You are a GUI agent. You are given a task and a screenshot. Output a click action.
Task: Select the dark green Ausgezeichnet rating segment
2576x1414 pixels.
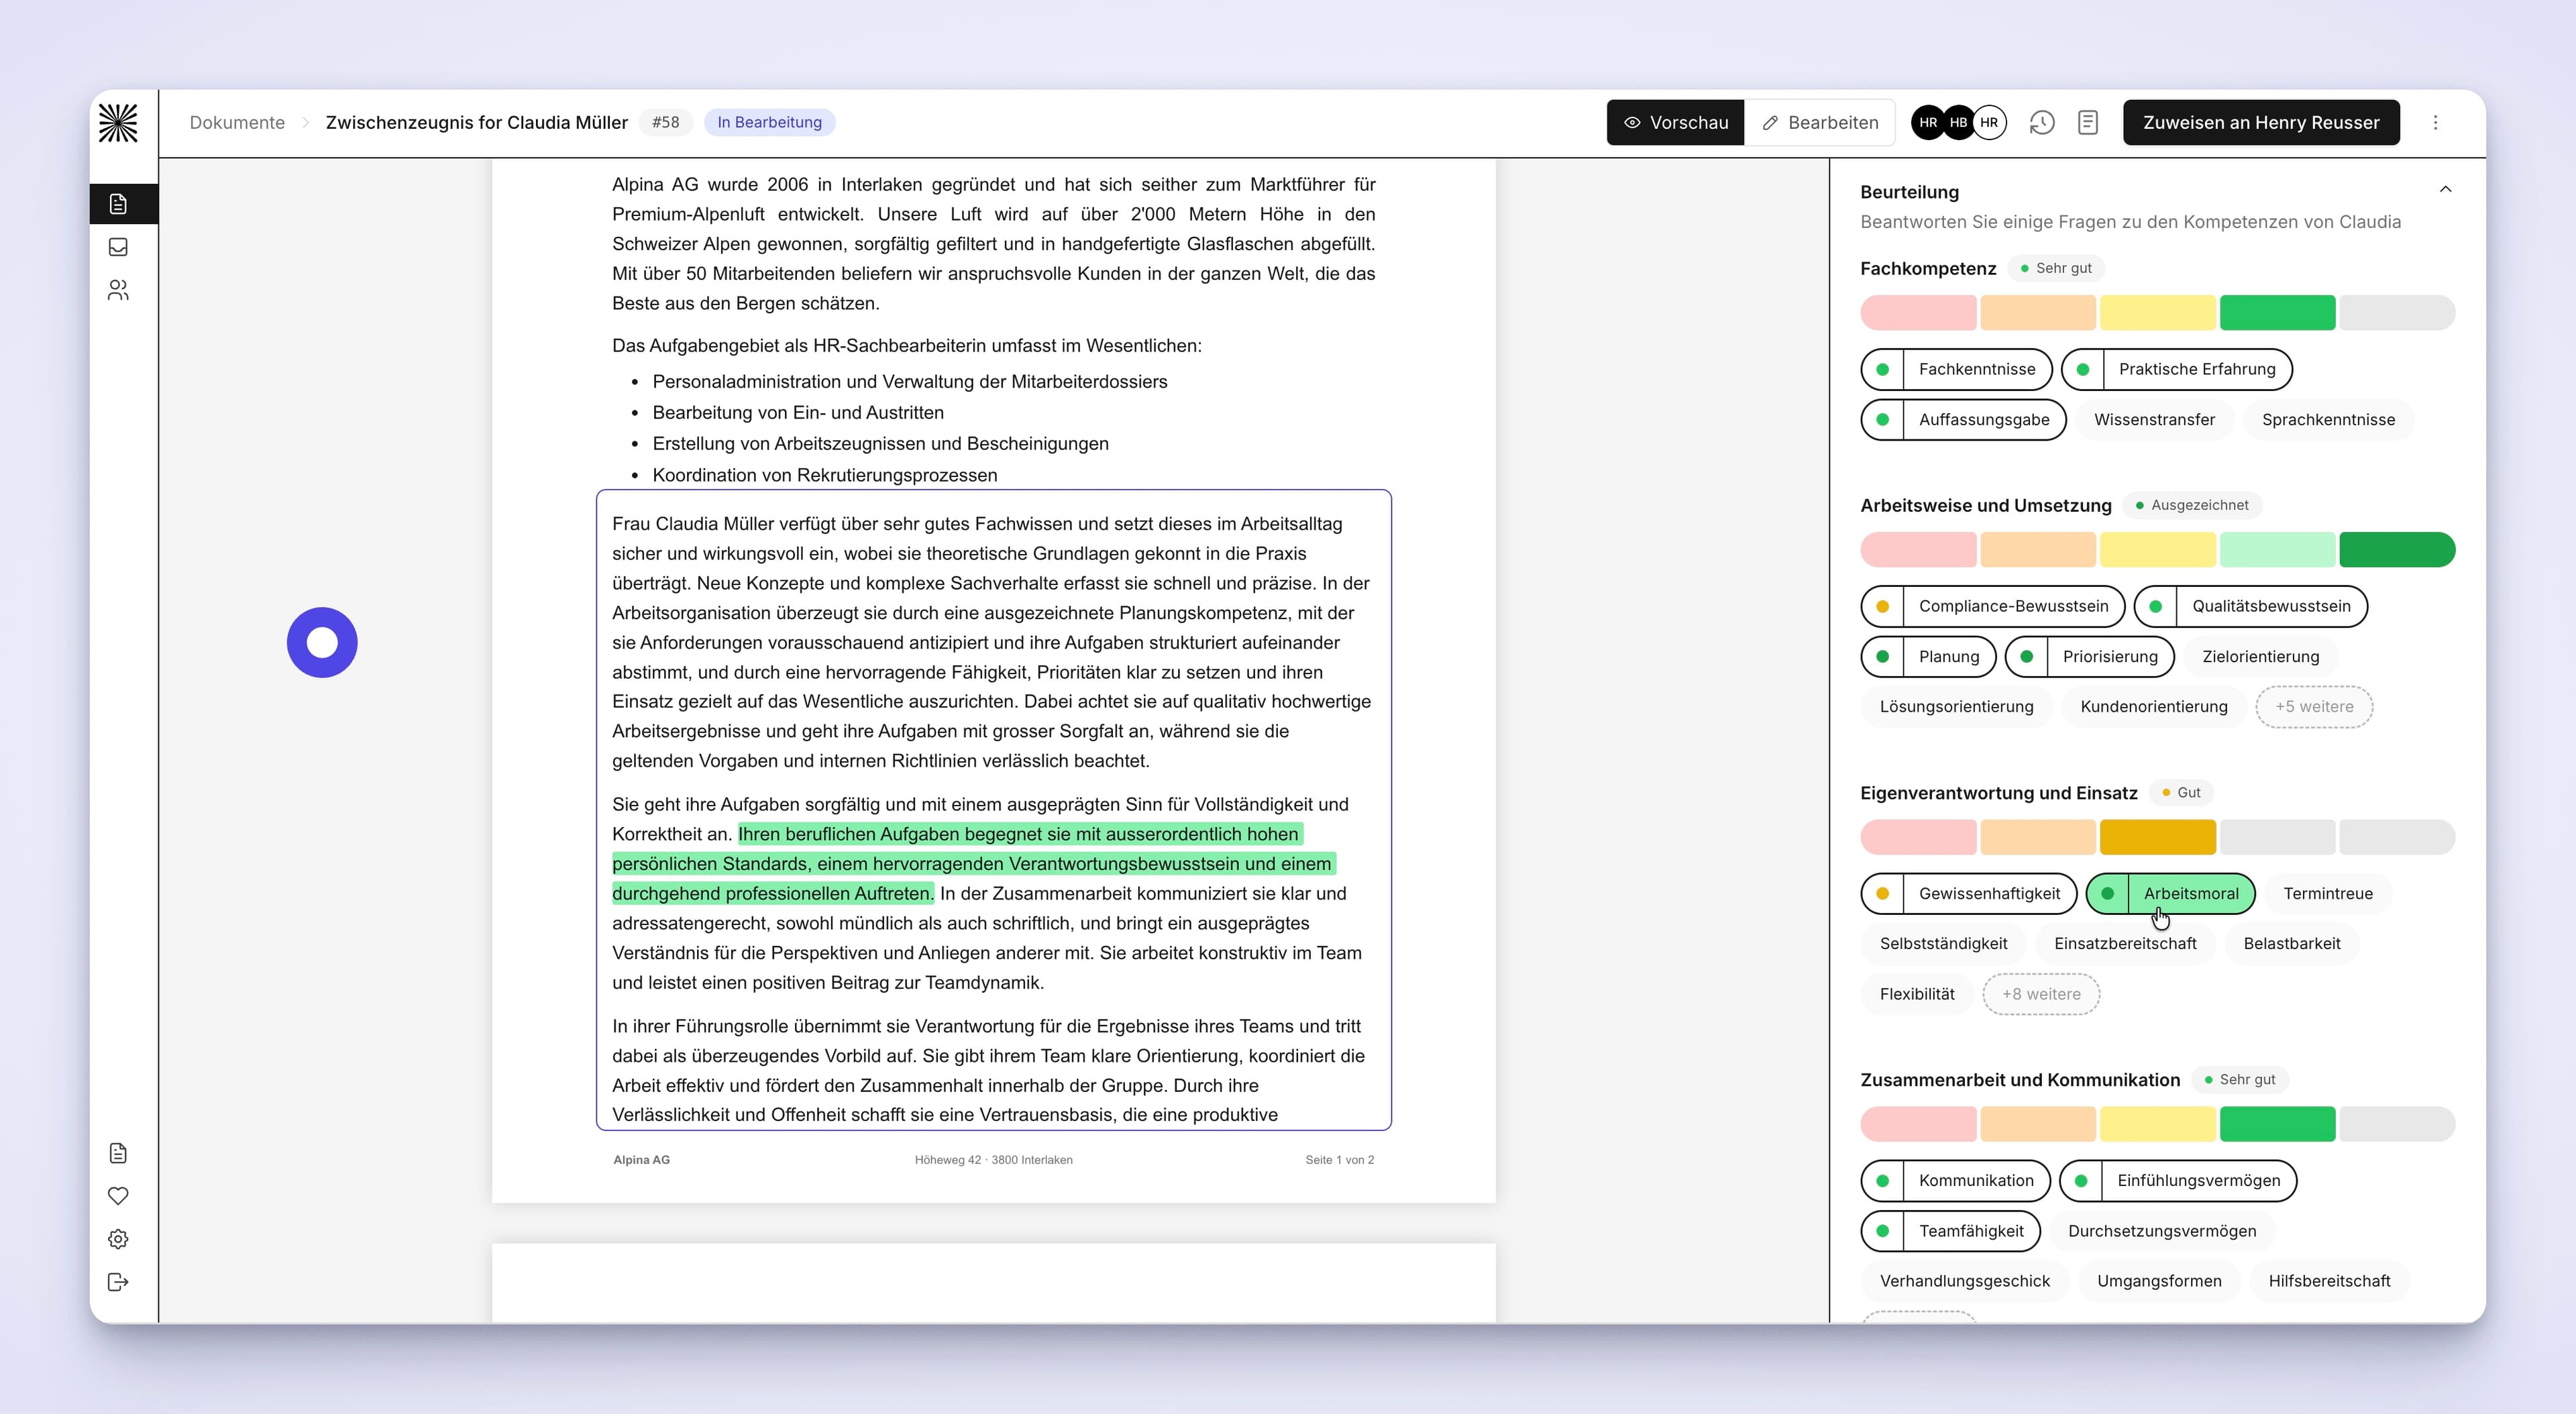[x=2397, y=550]
